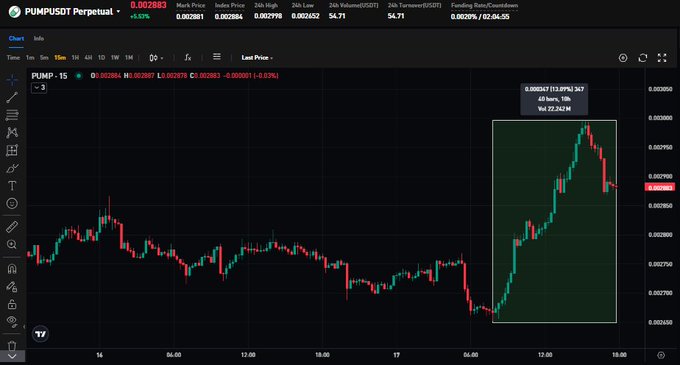680x365 pixels.
Task: Hide all drawings with eye icon
Action: click(x=12, y=321)
